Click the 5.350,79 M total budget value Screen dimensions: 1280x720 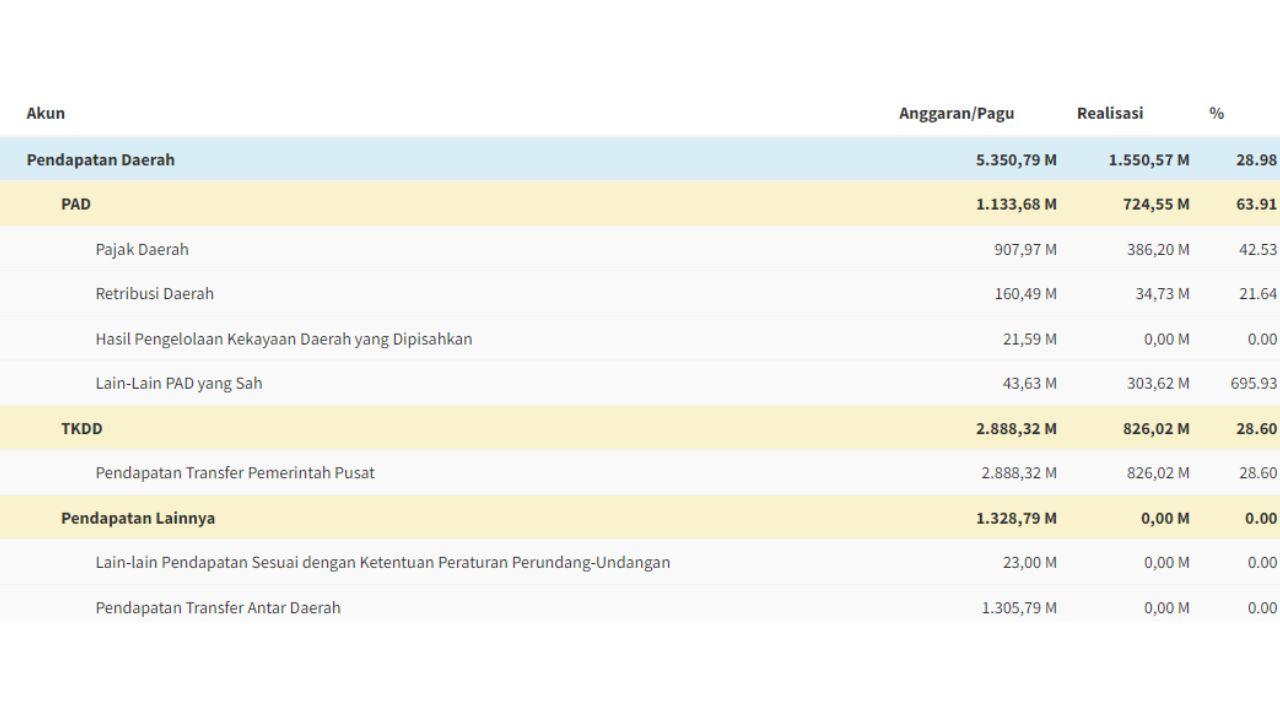1016,160
